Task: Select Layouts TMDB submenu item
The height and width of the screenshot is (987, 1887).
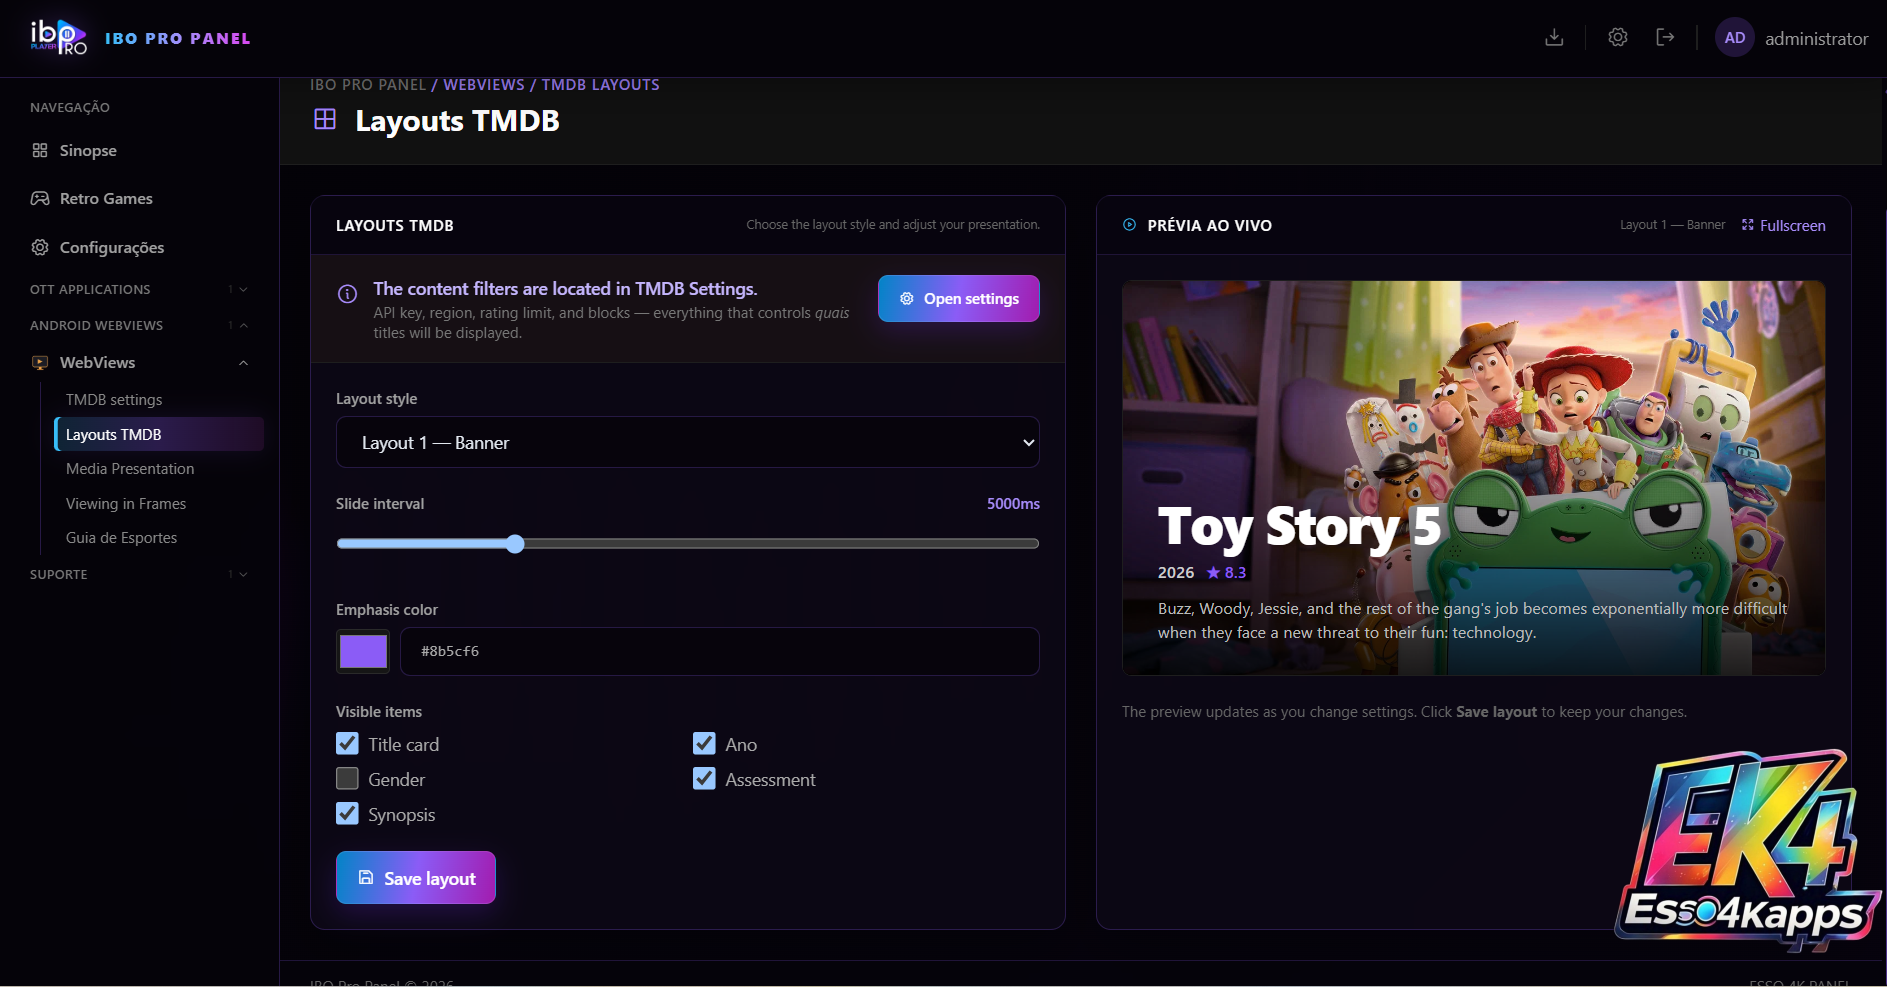Action: 158,434
